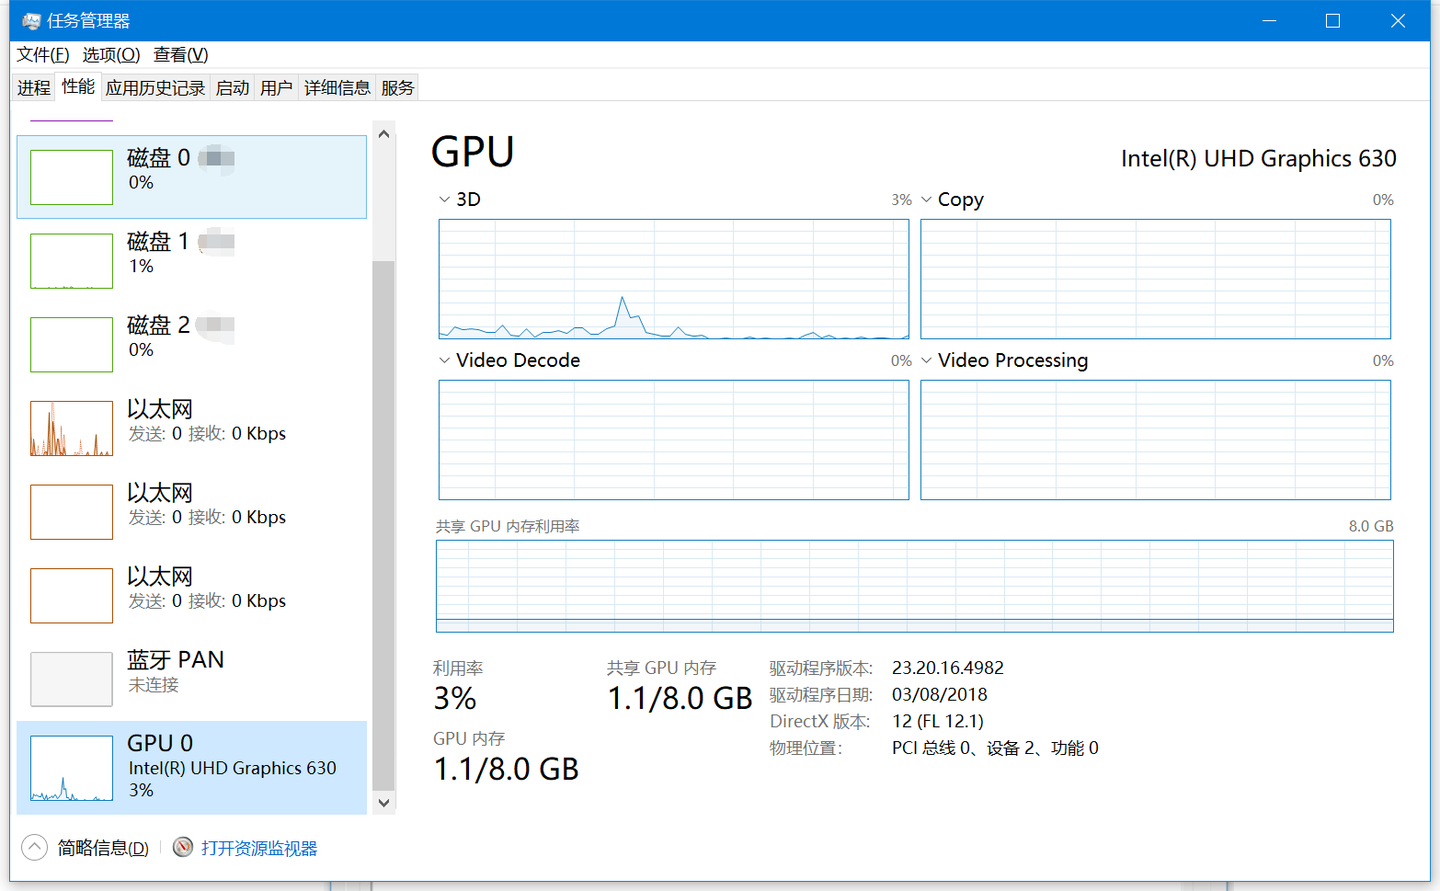
Task: Click the GPU 0 mini graph in the sidebar
Action: click(x=71, y=768)
